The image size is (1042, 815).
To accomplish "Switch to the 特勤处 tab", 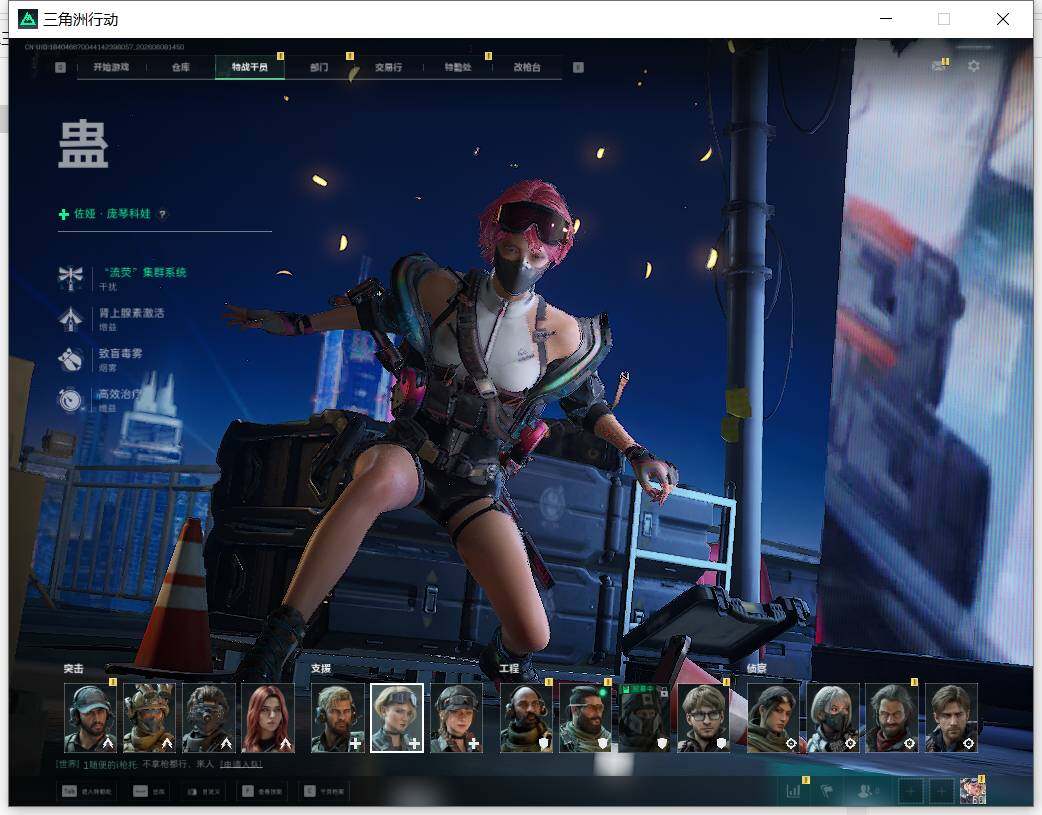I will tap(457, 67).
